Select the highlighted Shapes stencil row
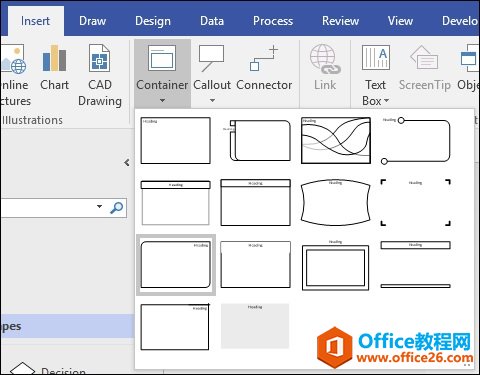This screenshot has width=480, height=375. (67, 326)
